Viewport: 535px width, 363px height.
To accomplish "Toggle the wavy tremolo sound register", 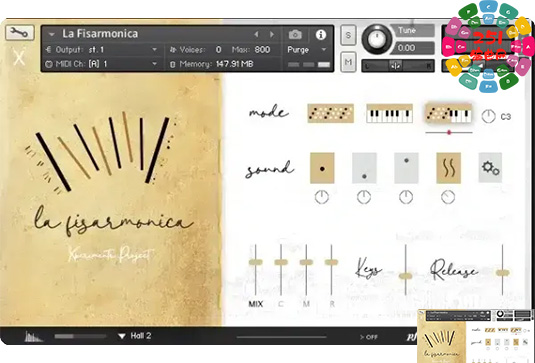I will click(x=448, y=168).
